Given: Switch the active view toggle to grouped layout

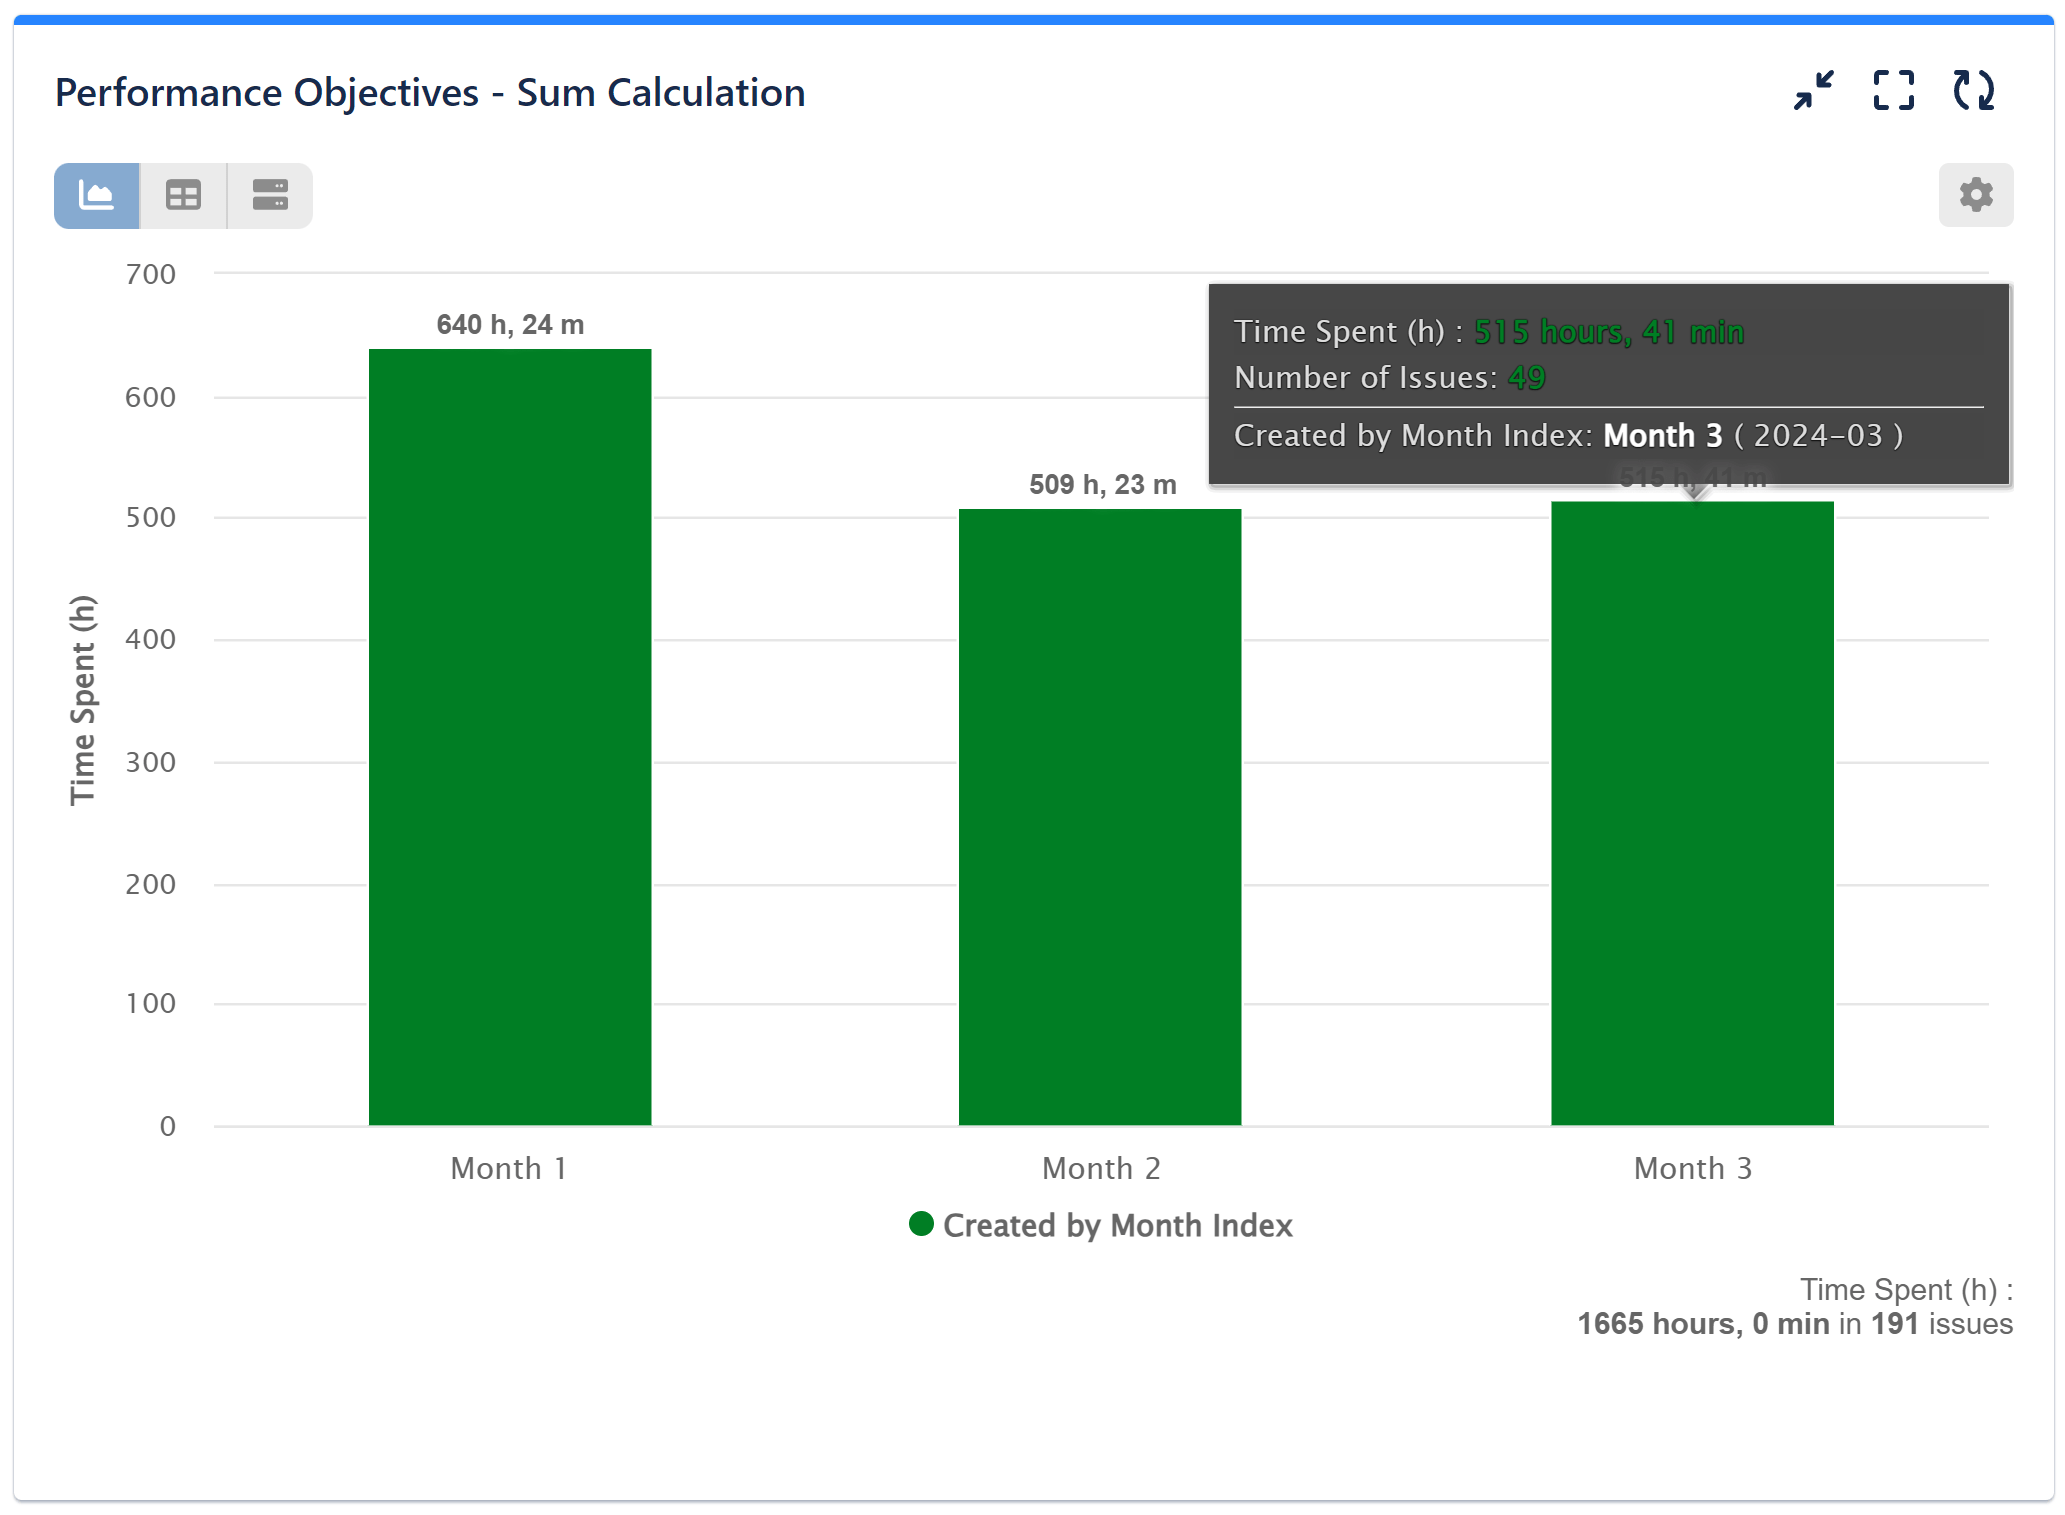Looking at the screenshot, I should pos(268,195).
